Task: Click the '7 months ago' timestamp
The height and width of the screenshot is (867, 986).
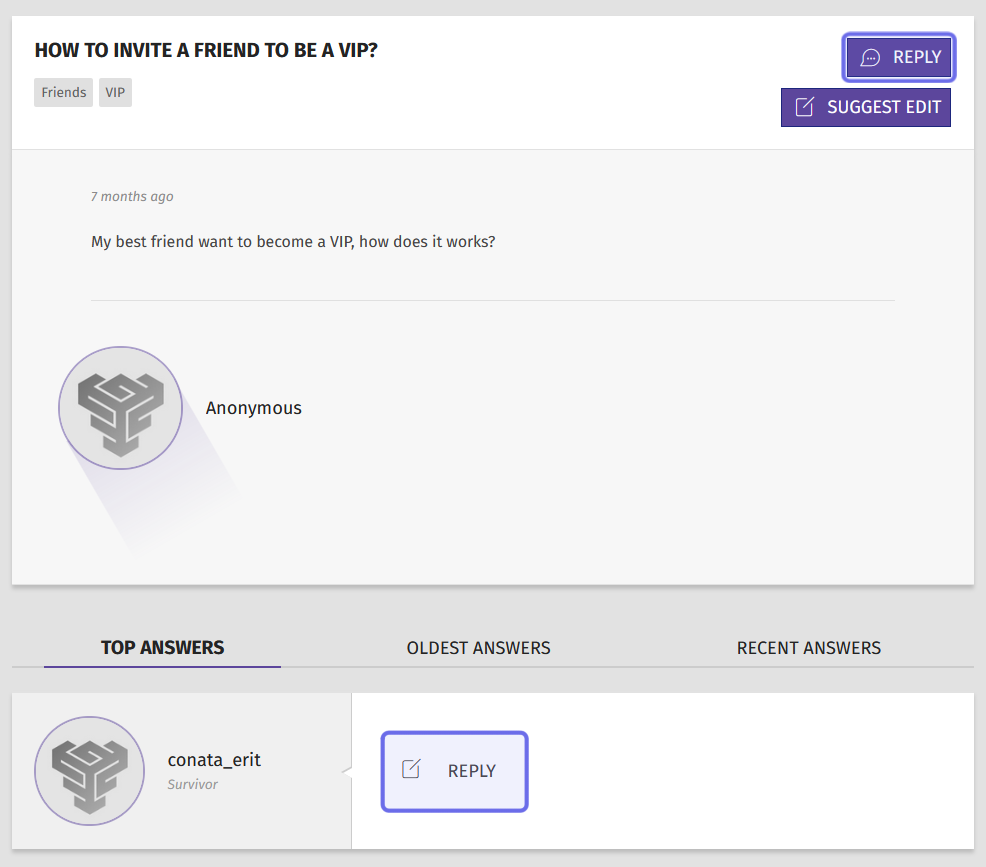Action: point(132,197)
